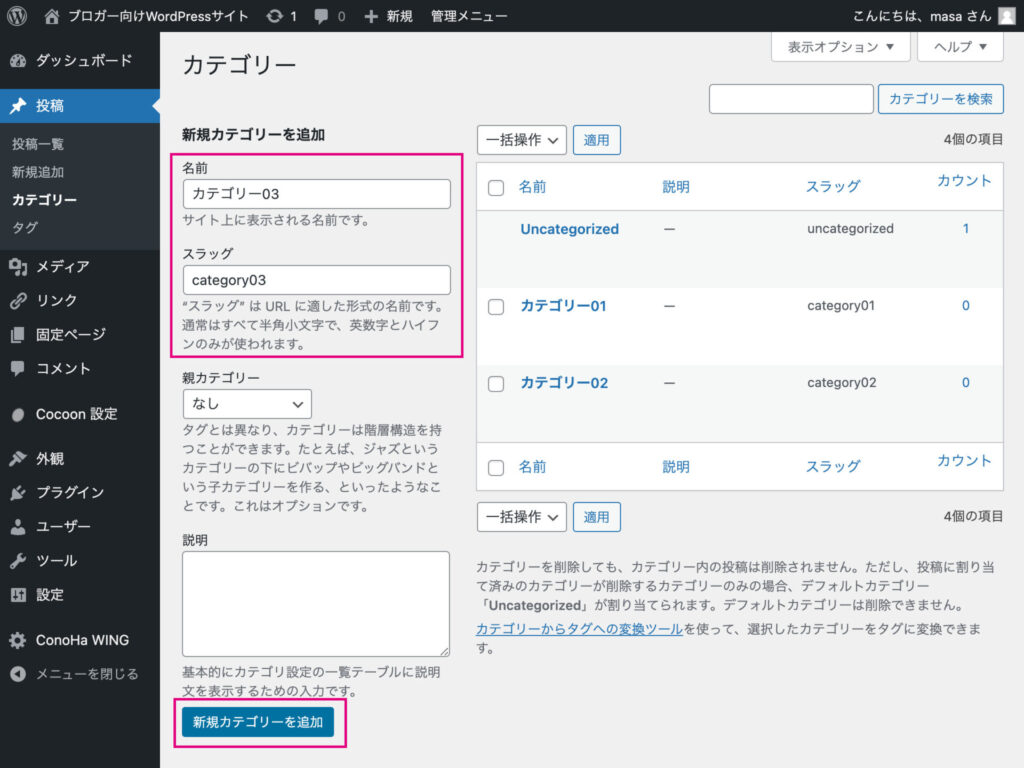
Task: Open the カテゴリー01 link
Action: click(564, 306)
